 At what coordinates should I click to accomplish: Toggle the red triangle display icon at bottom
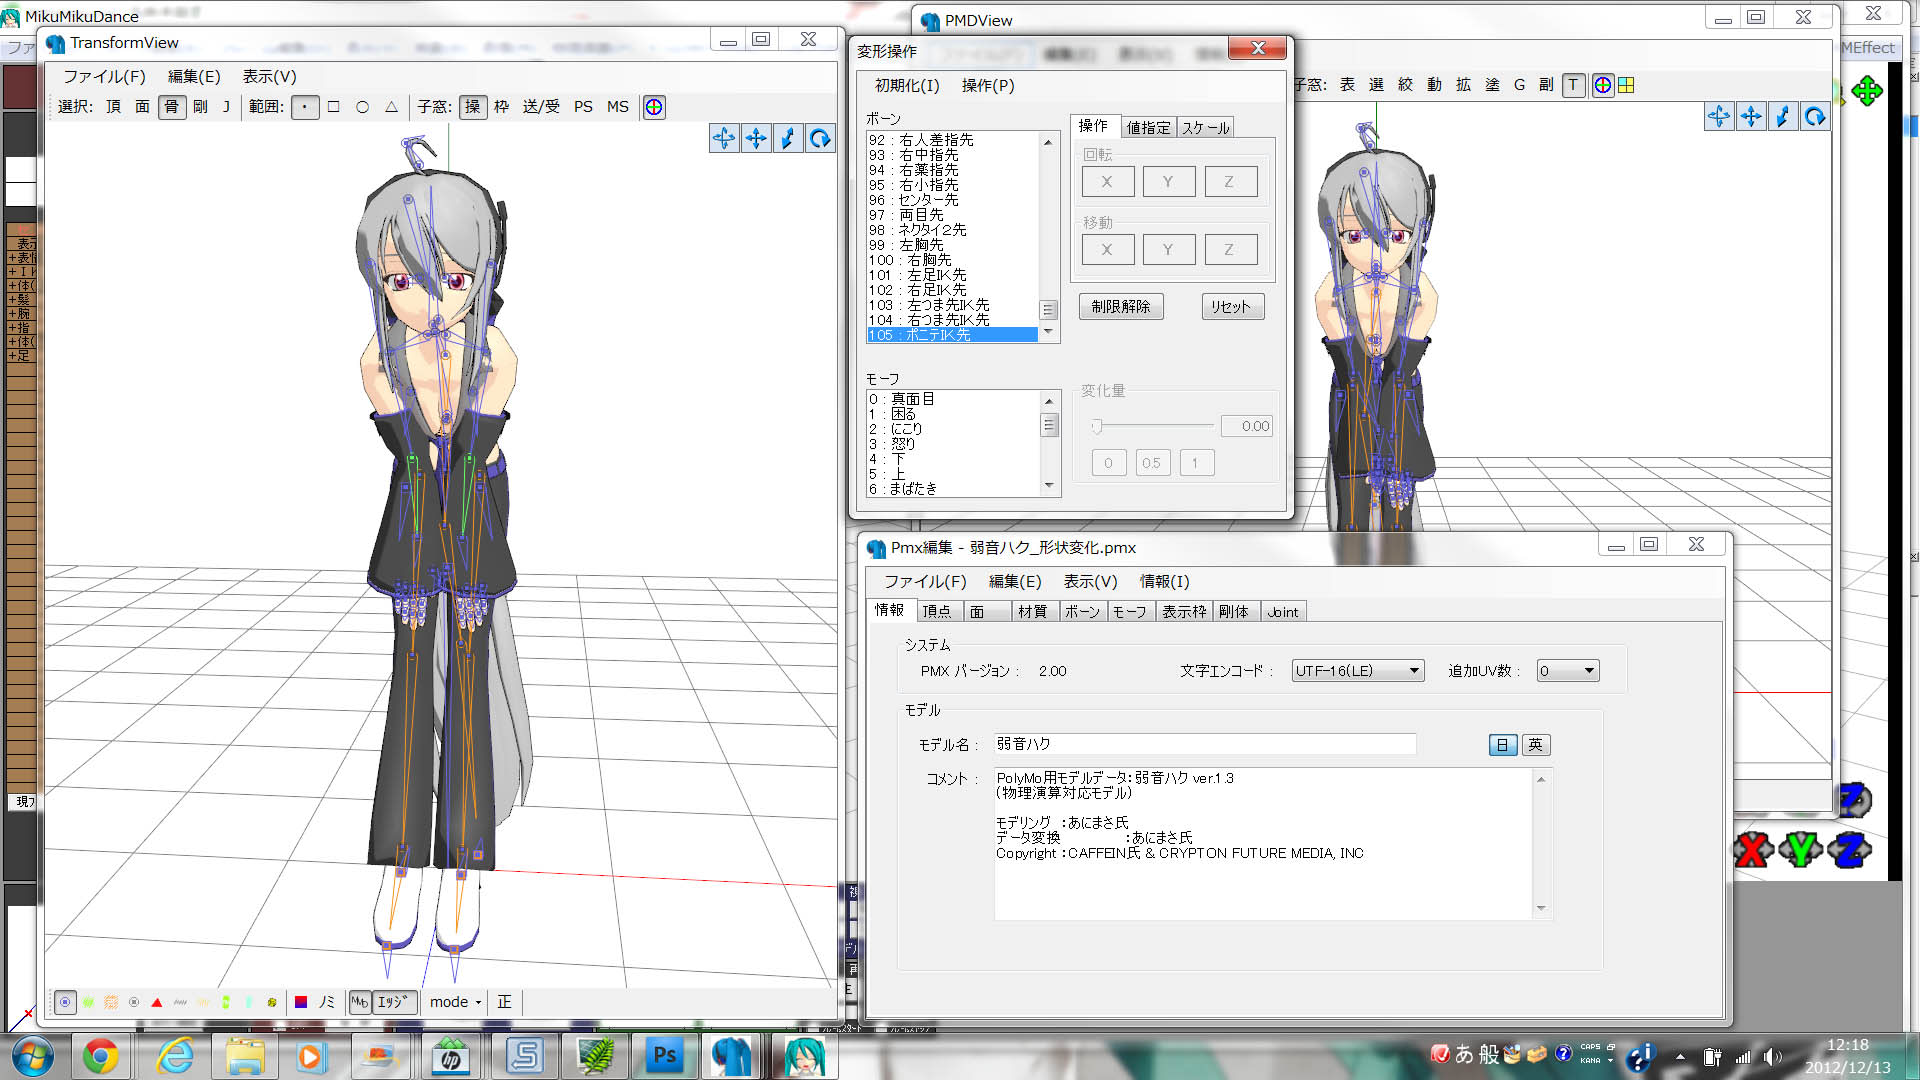point(156,1002)
